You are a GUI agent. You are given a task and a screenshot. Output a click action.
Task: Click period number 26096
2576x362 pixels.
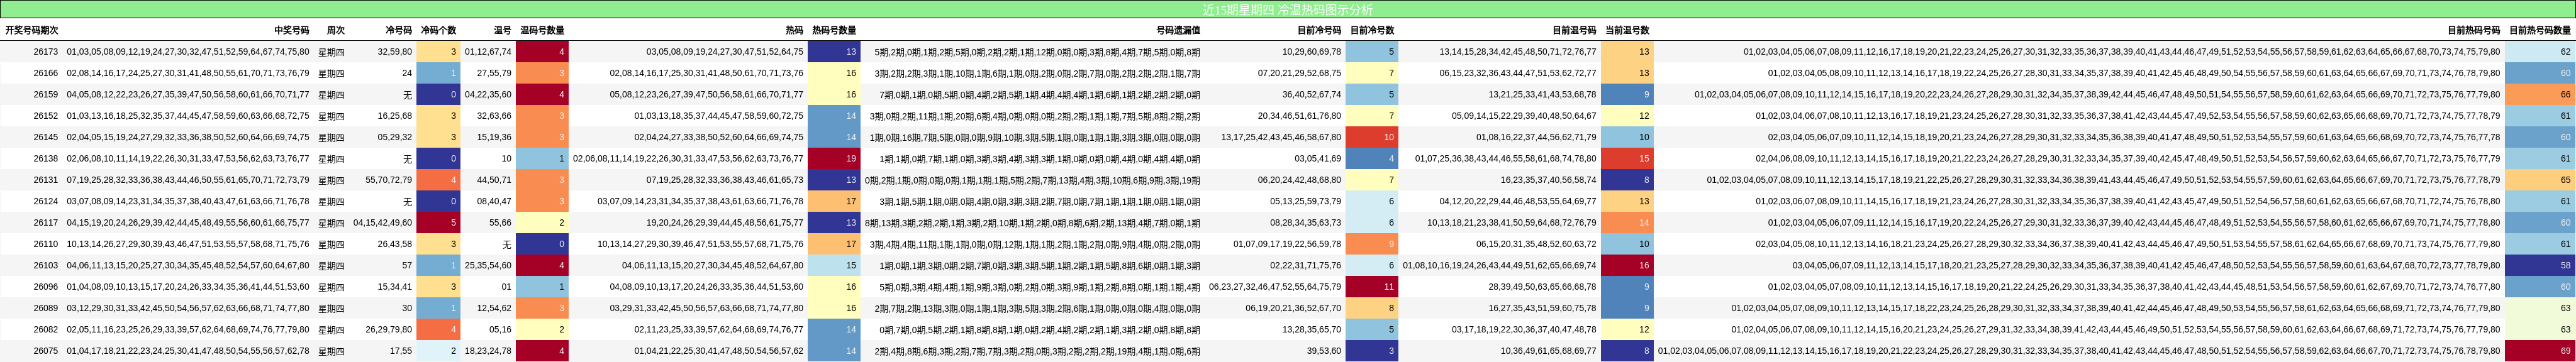(x=45, y=287)
